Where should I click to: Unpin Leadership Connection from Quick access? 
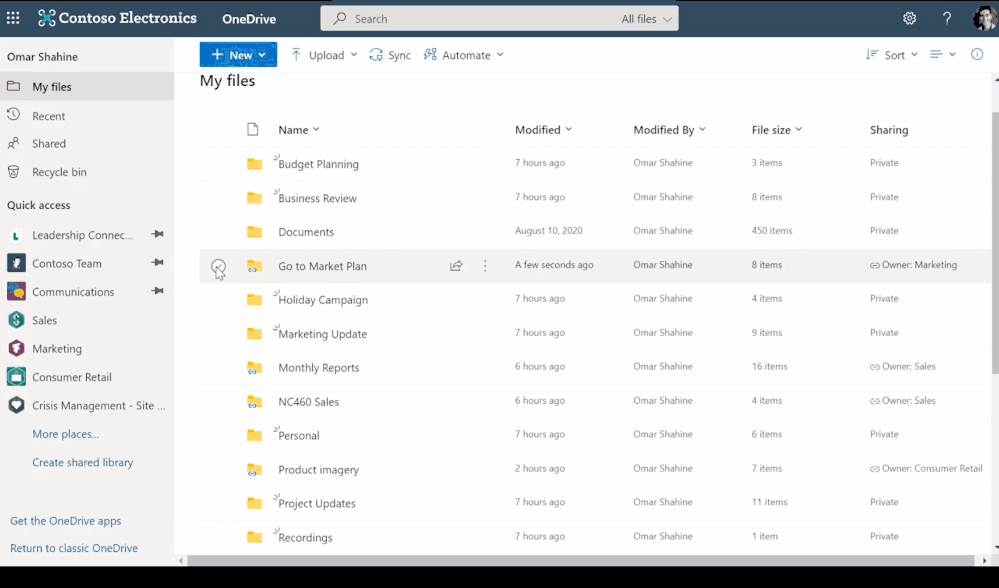click(157, 234)
